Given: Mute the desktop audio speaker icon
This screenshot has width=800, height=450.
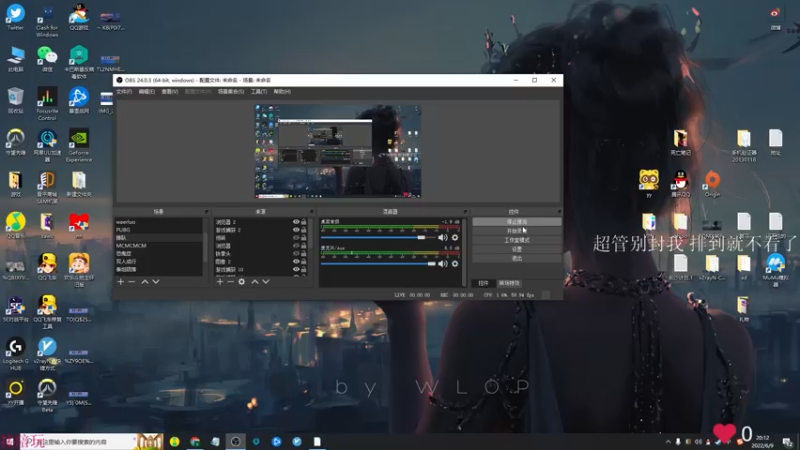Looking at the screenshot, I should (443, 237).
